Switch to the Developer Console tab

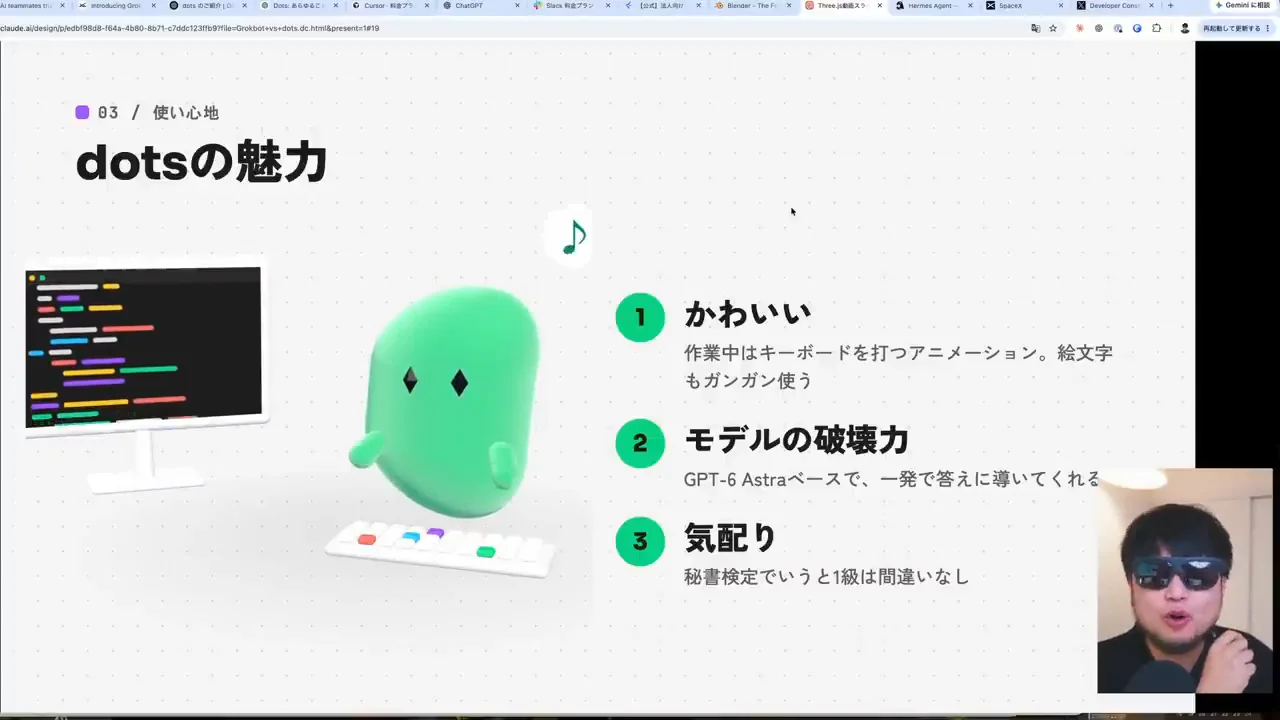[x=1113, y=6]
